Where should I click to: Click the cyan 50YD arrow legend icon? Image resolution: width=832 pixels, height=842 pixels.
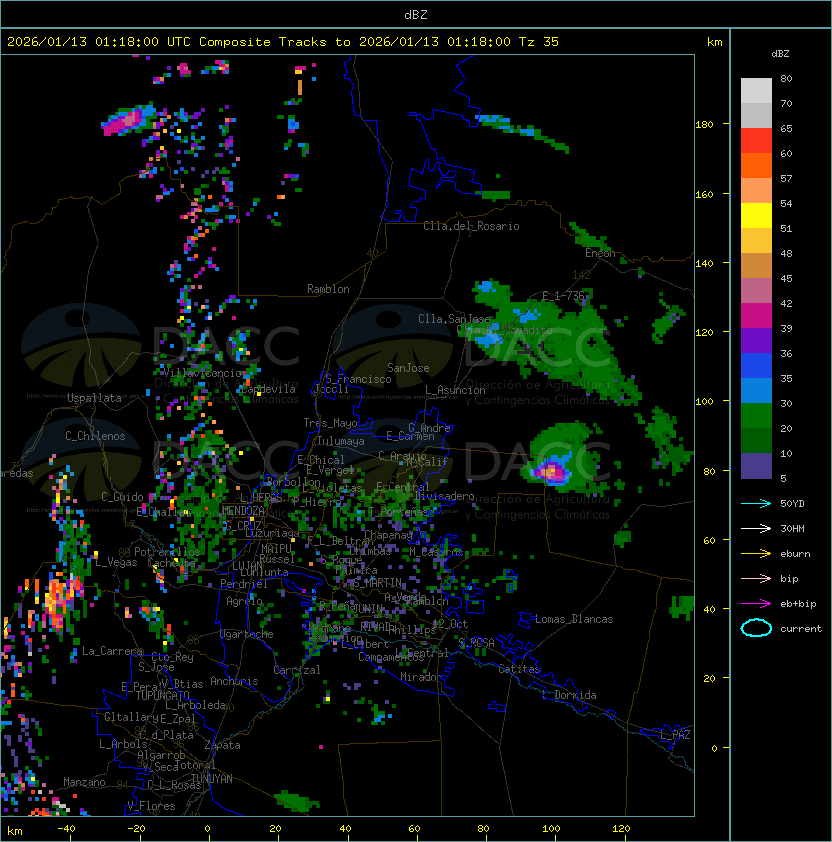pos(756,503)
